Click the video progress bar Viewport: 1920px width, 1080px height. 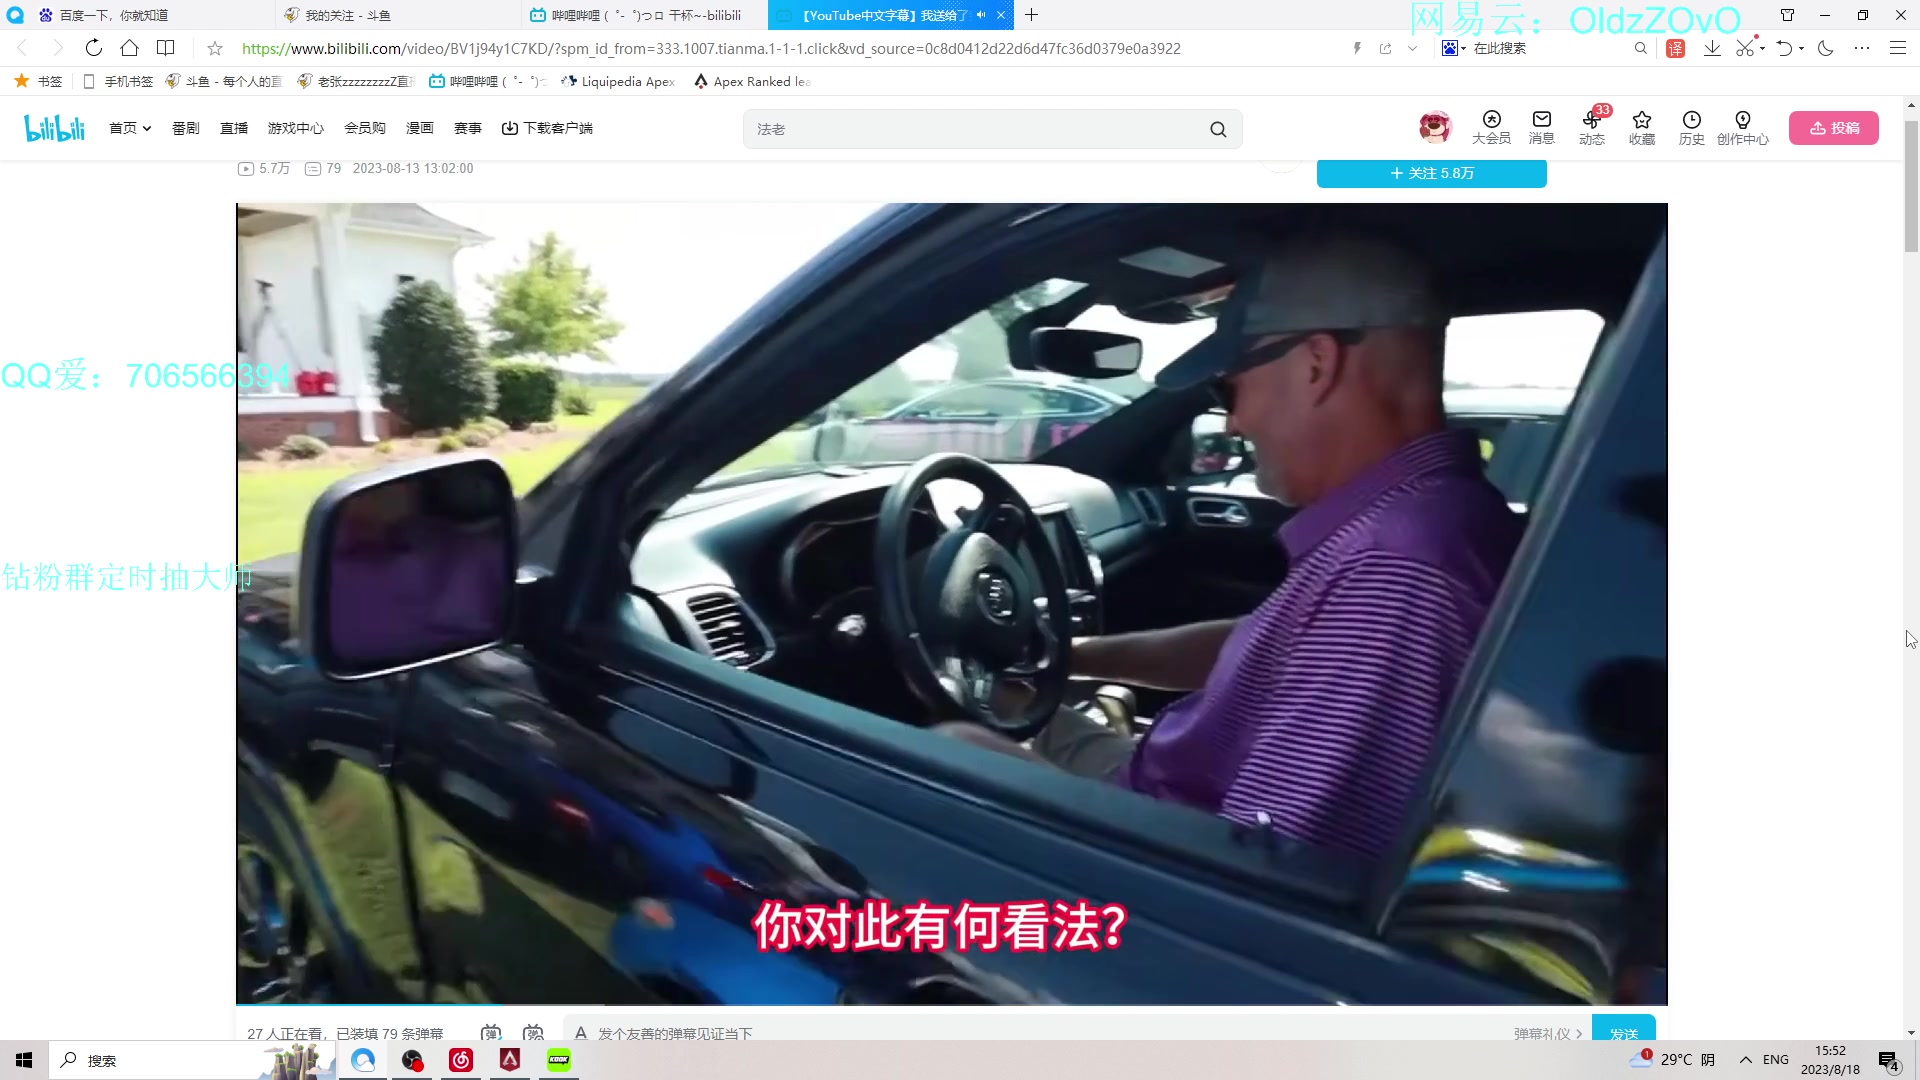coord(952,1004)
